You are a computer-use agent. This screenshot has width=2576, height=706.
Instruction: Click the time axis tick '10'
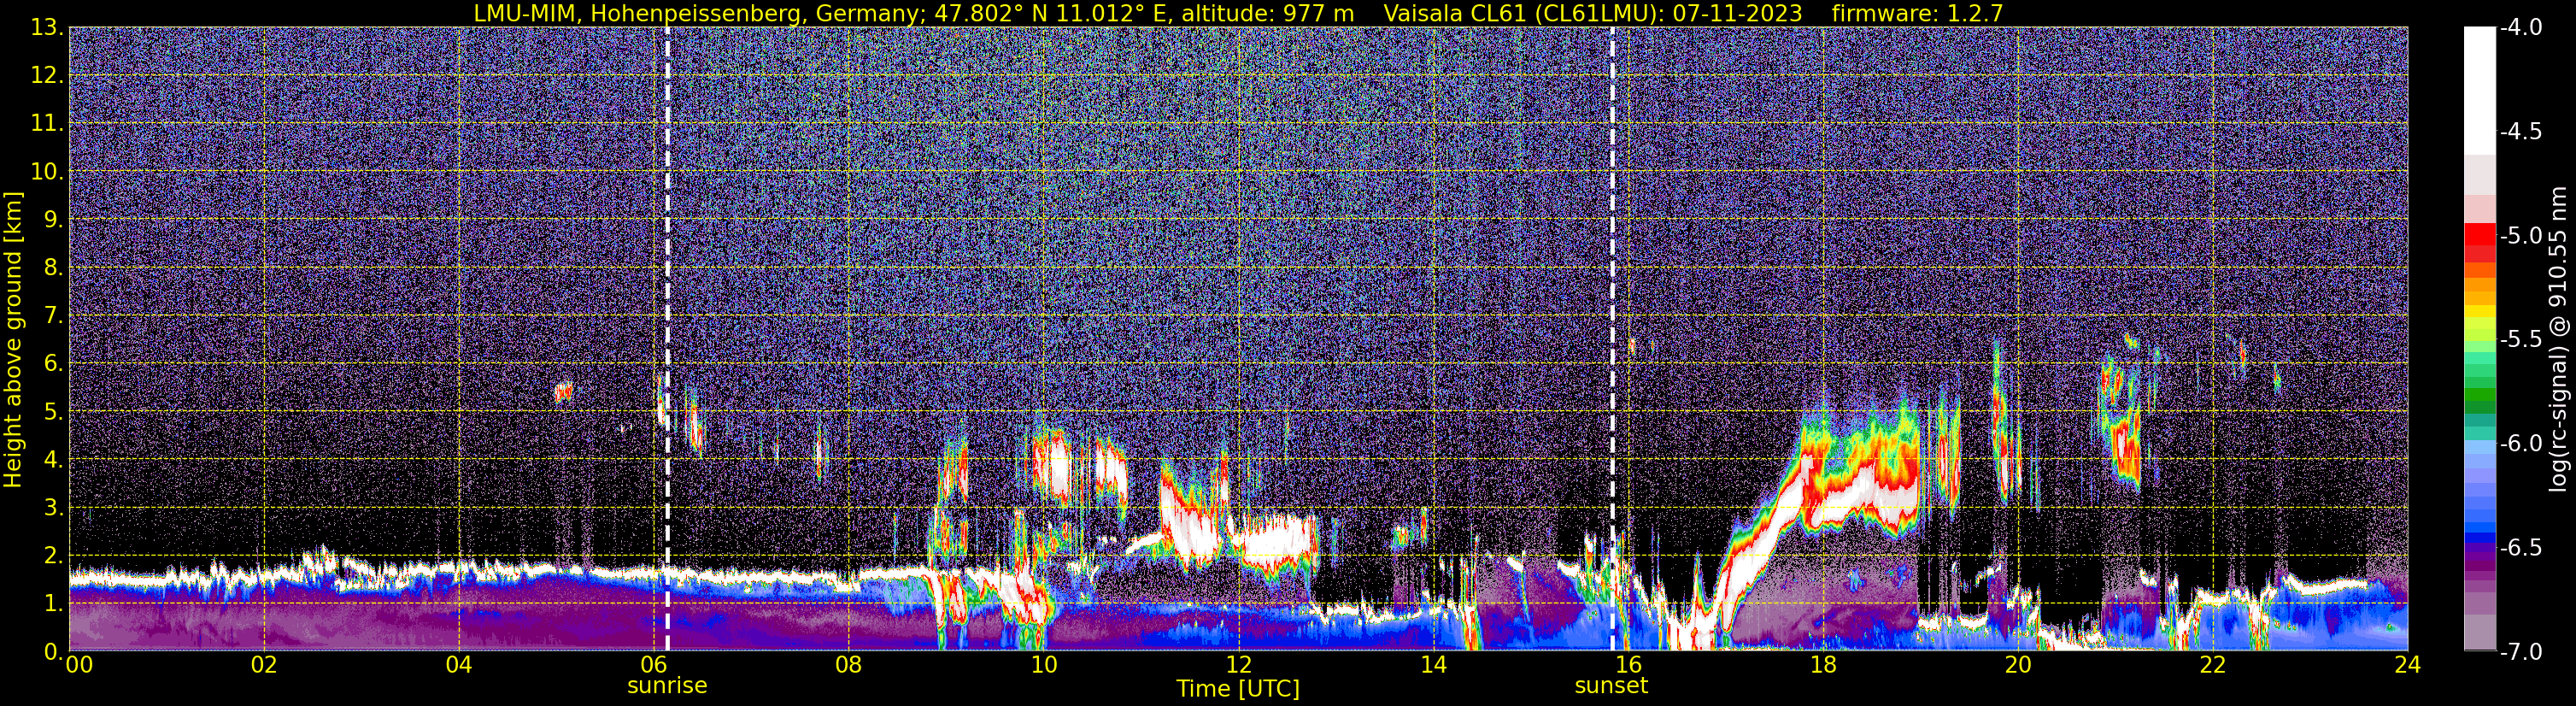point(1043,666)
